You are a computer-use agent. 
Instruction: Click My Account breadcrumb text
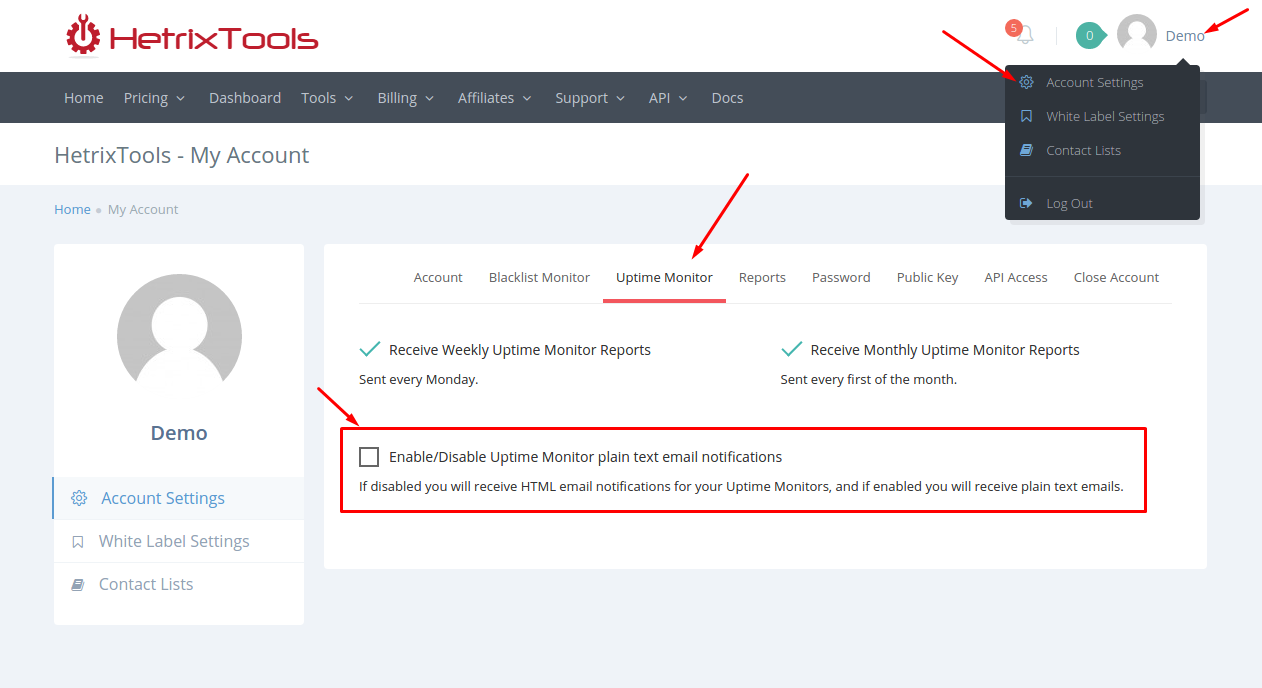(x=143, y=209)
